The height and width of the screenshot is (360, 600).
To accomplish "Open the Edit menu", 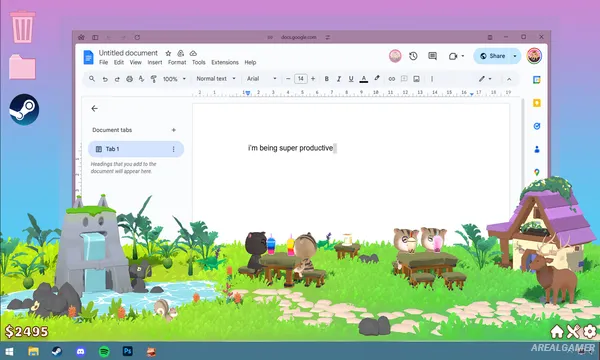I will [119, 62].
